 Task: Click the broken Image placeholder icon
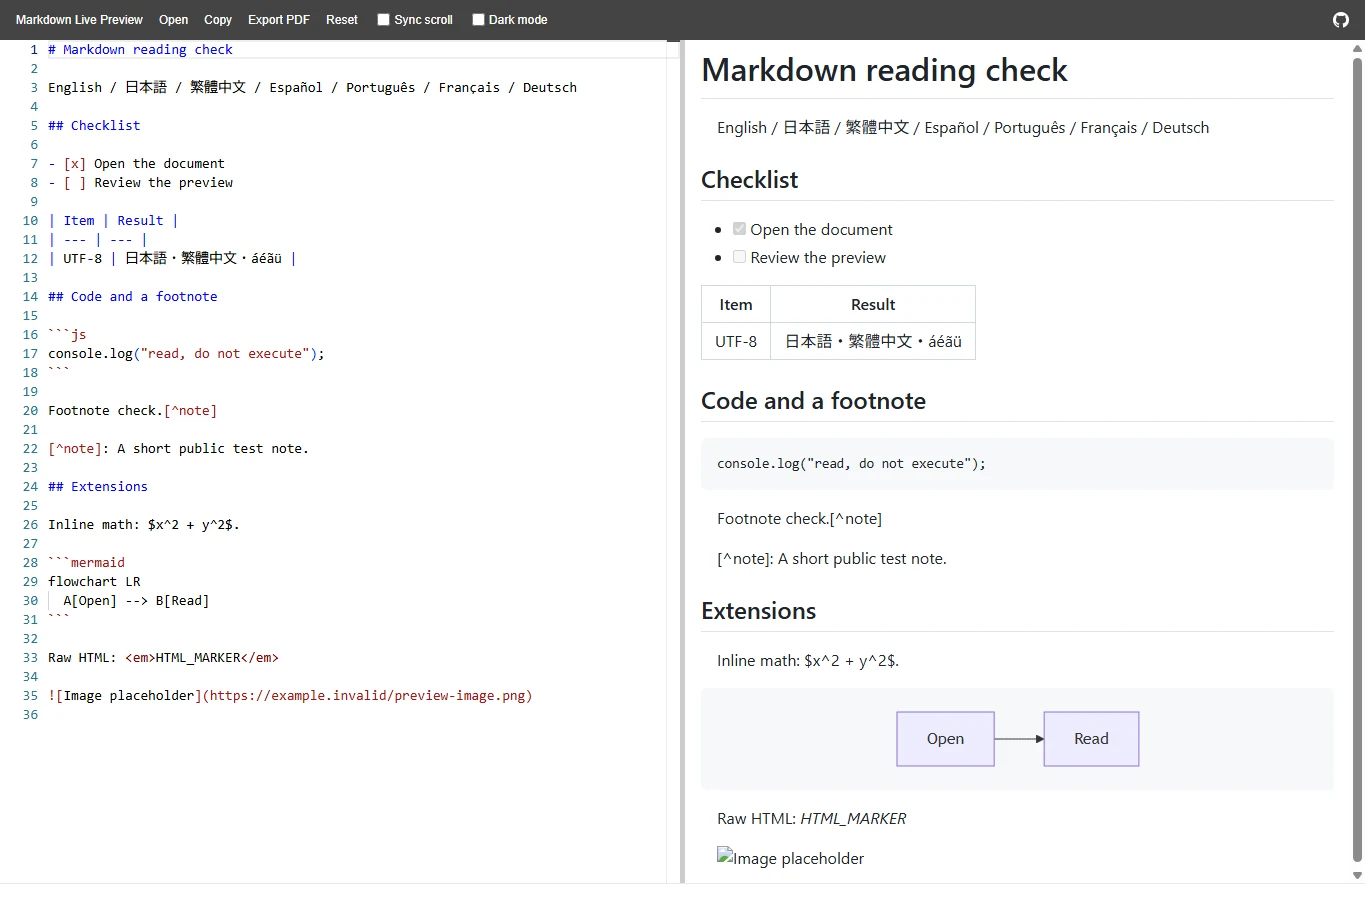(725, 855)
